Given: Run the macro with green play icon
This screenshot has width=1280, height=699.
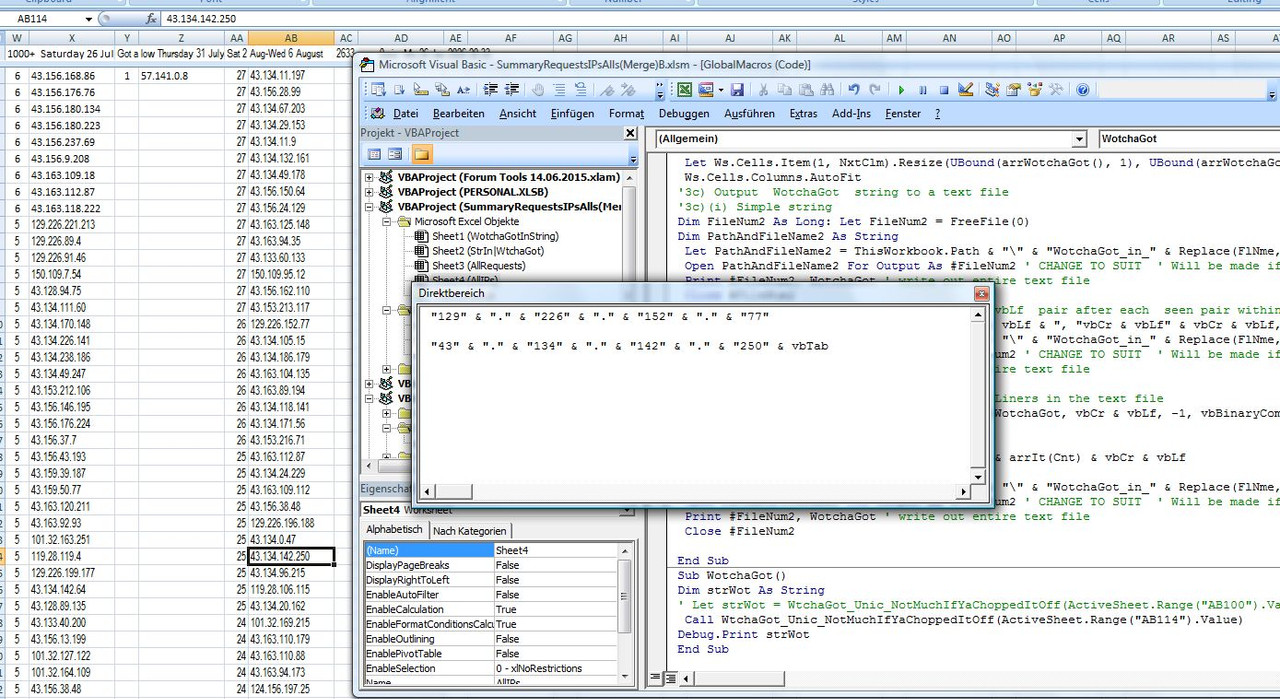Looking at the screenshot, I should (901, 90).
